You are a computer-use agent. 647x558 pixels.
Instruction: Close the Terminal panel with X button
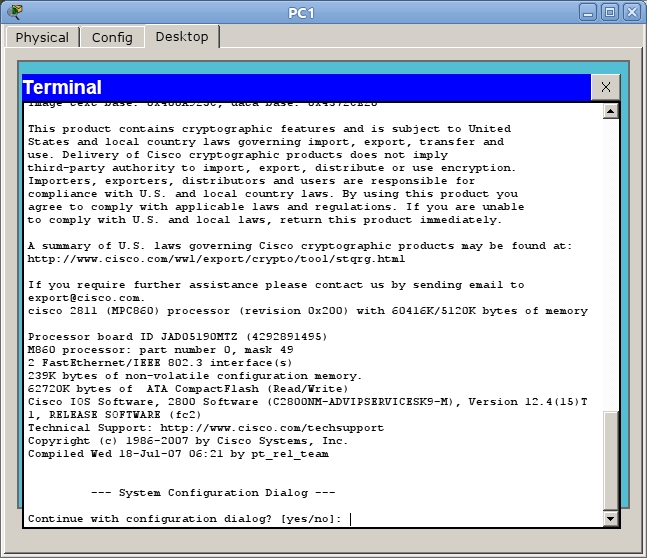point(605,87)
